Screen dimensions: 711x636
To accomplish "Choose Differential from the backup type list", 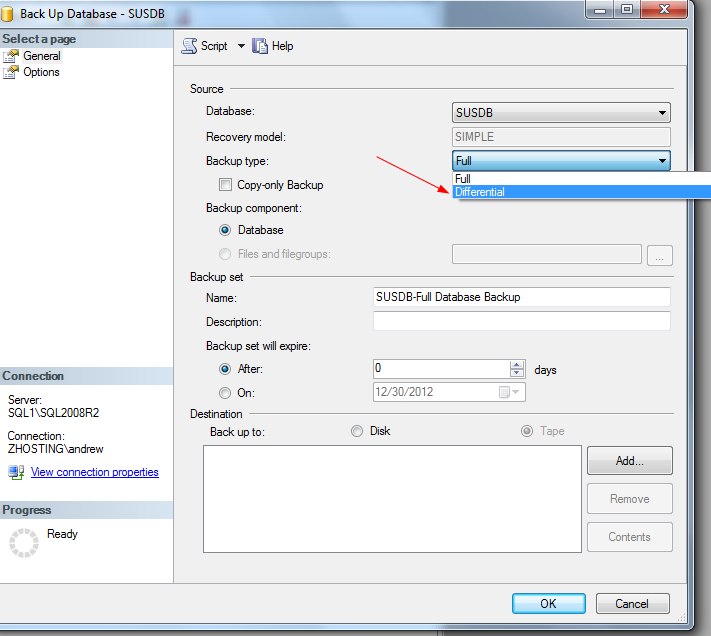I will coord(582,192).
